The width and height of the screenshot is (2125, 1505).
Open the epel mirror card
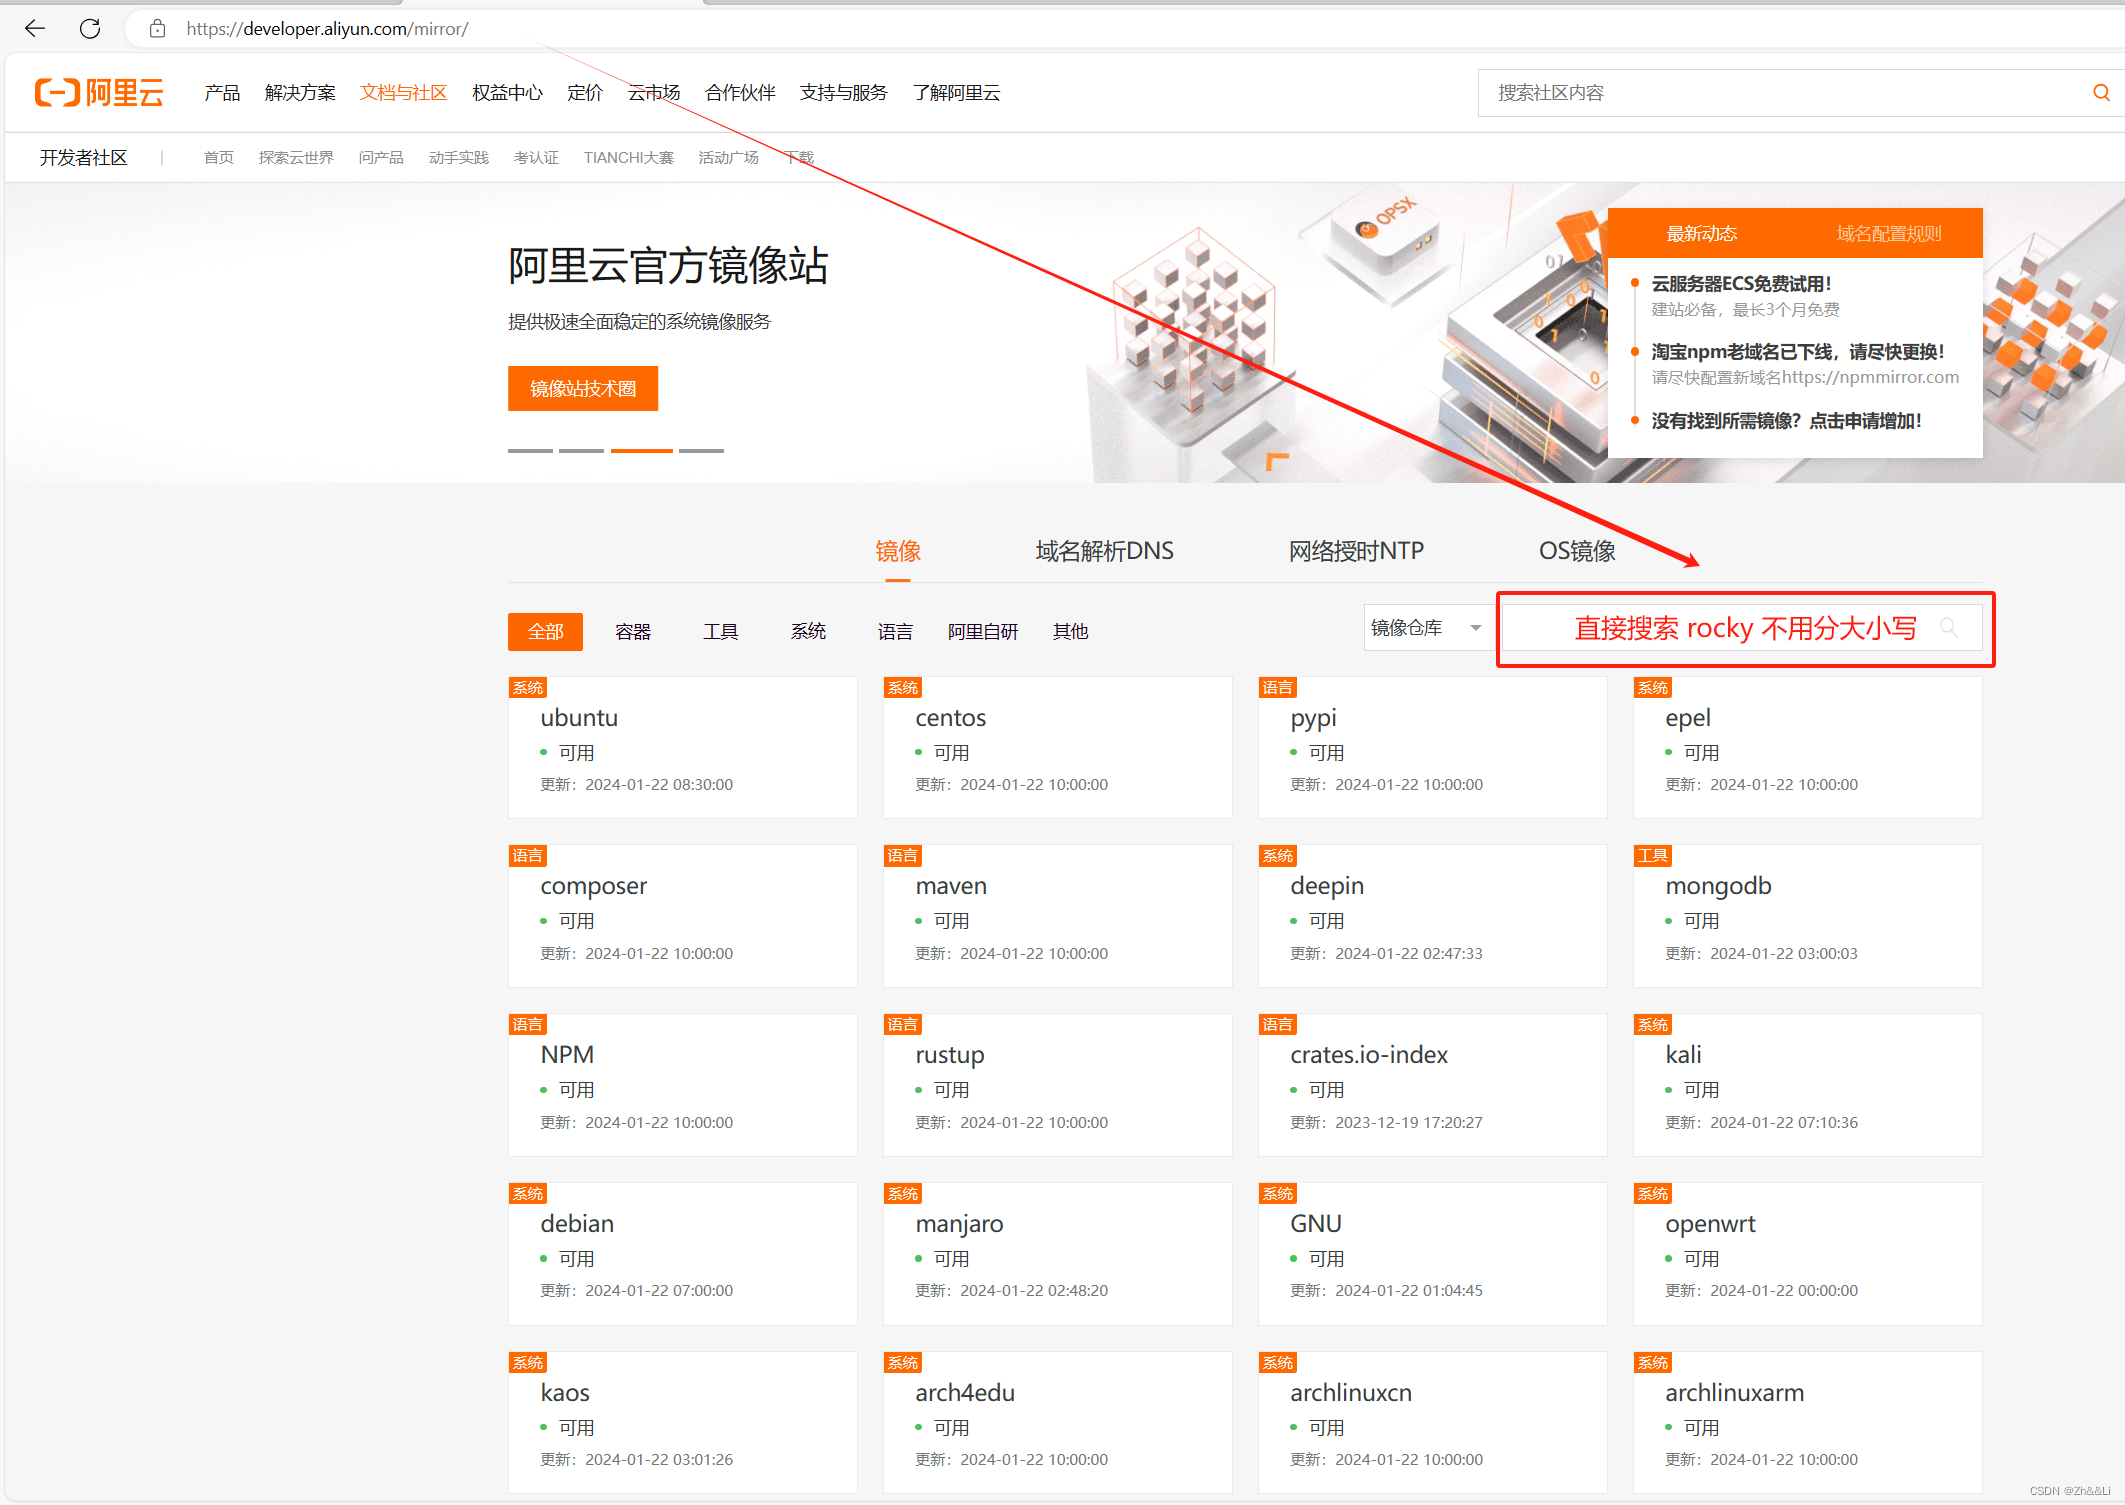coord(1808,748)
